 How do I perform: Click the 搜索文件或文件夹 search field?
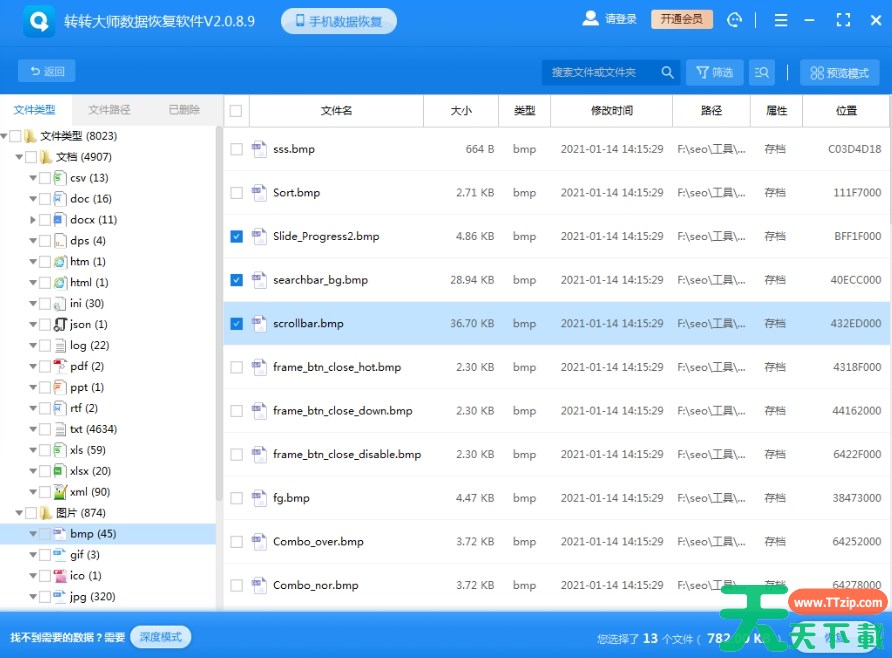[600, 72]
